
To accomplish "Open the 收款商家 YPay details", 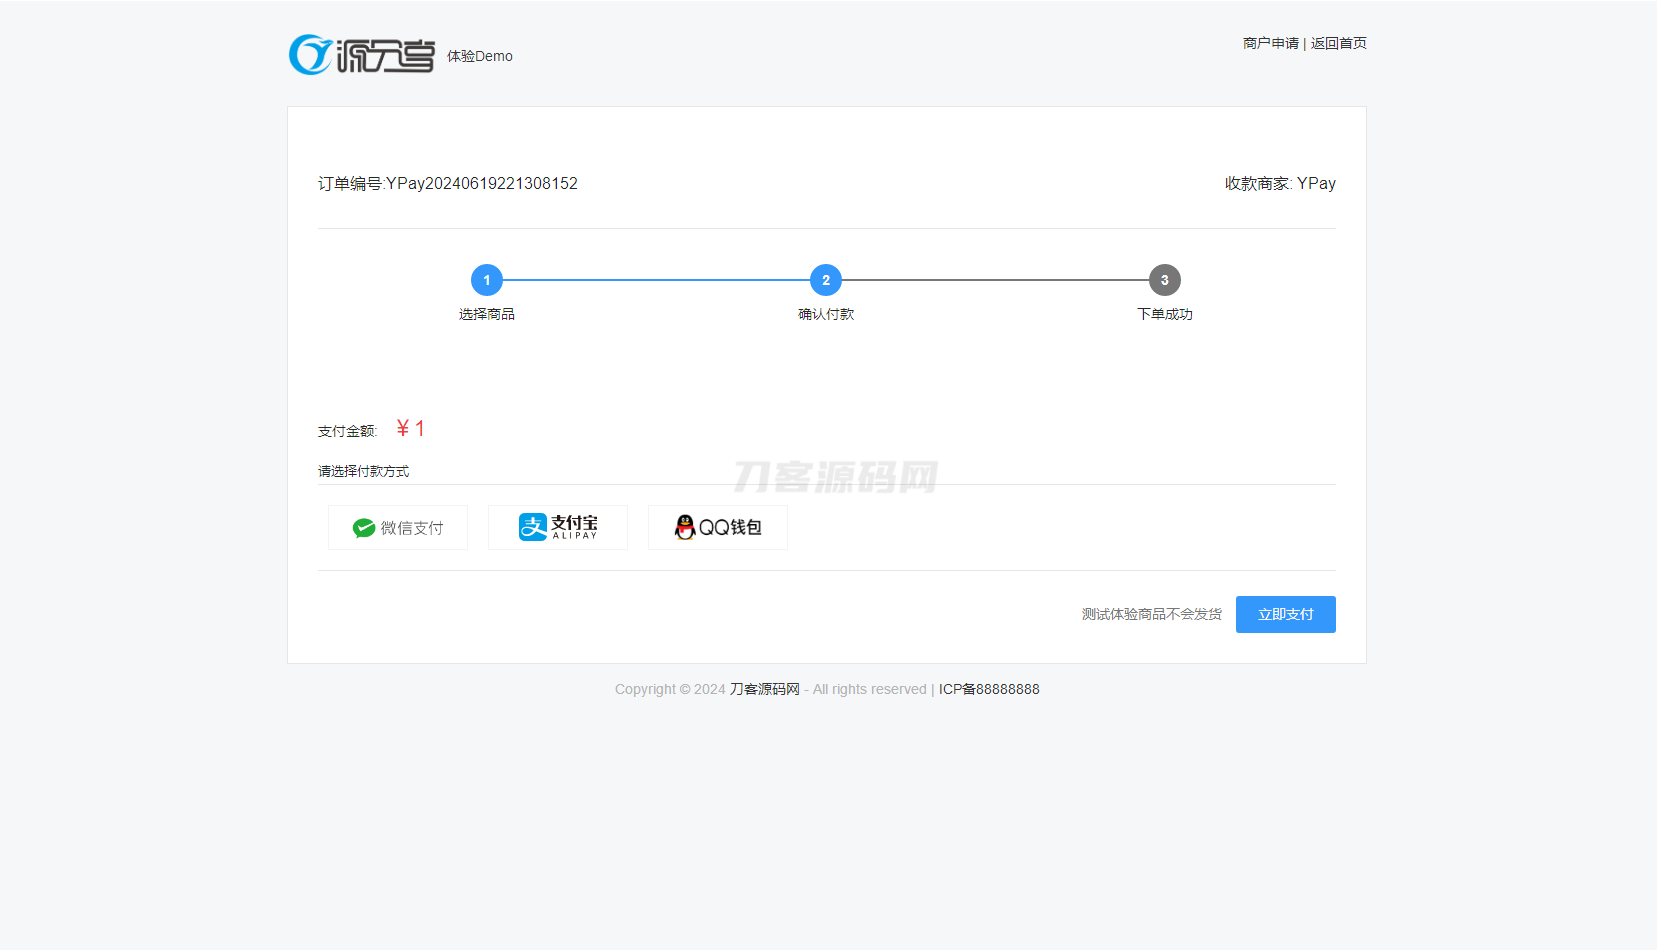I will 1280,183.
